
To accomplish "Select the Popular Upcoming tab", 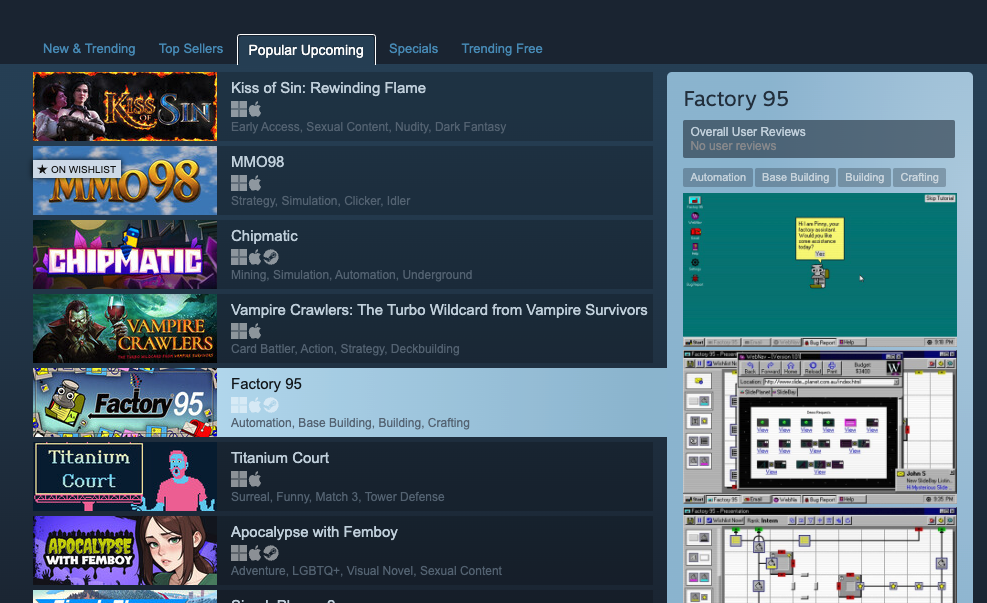I will [306, 50].
